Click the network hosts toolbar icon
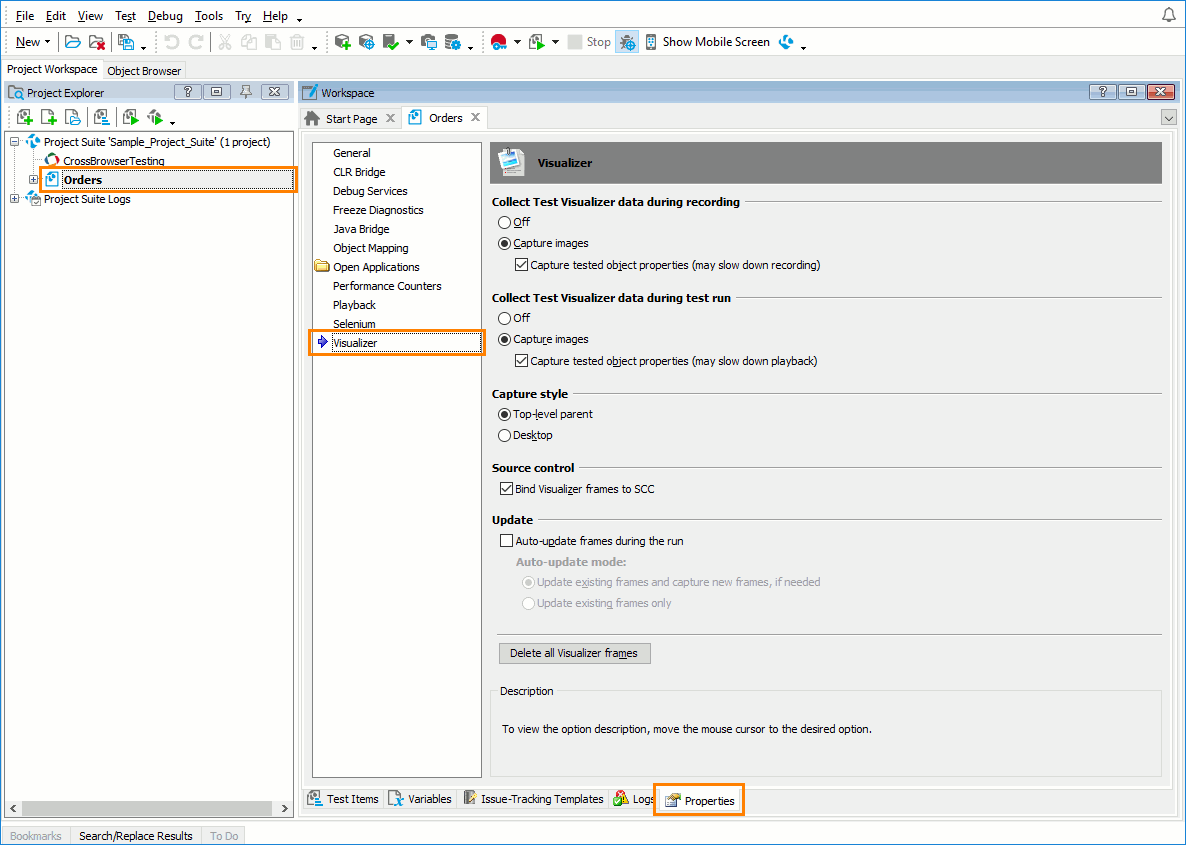This screenshot has width=1186, height=845. (x=429, y=42)
